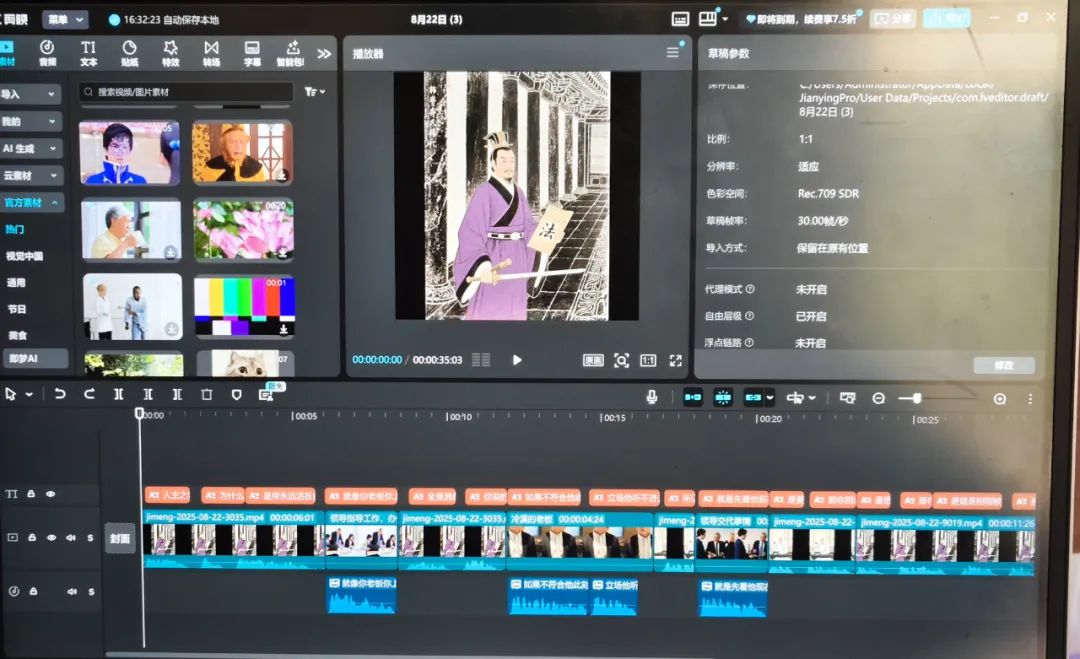
Task: Open the player panel hamburger menu
Action: (x=672, y=52)
